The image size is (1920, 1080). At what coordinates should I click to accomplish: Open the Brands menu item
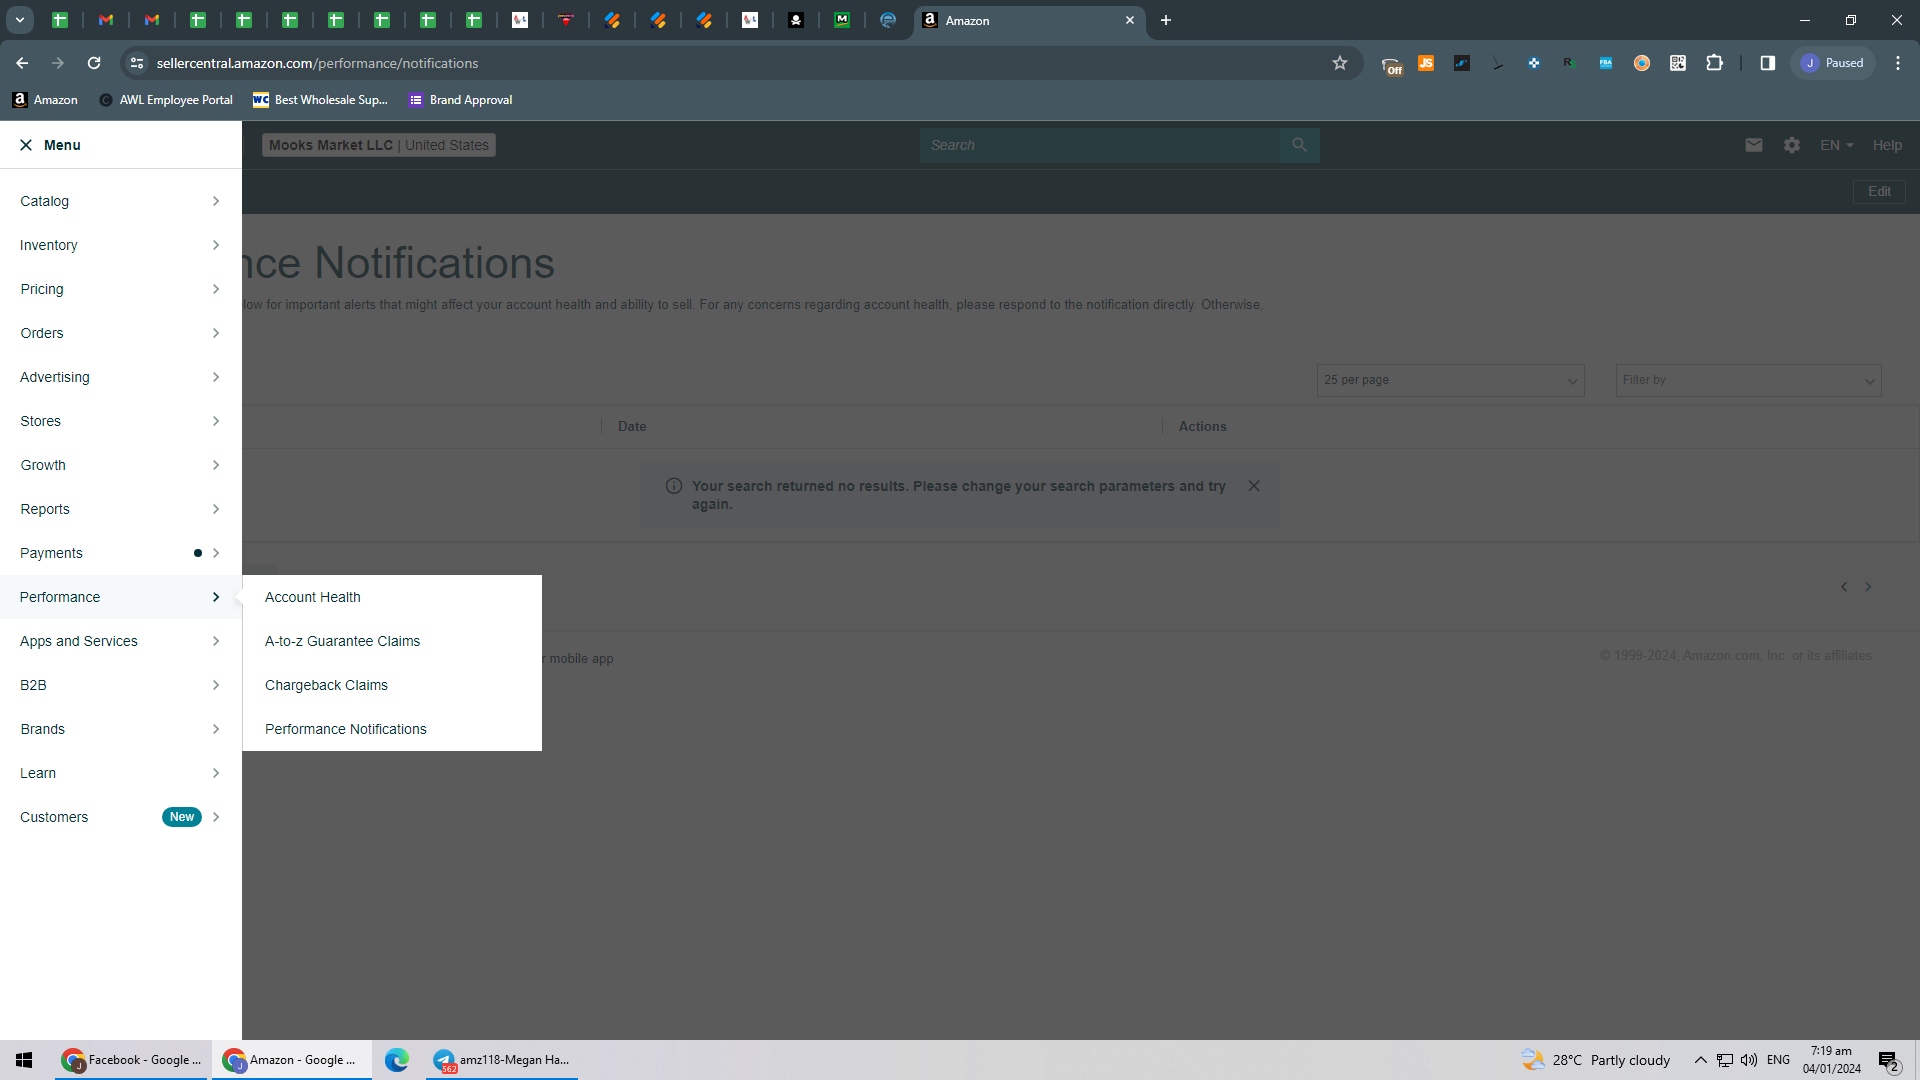click(x=121, y=729)
